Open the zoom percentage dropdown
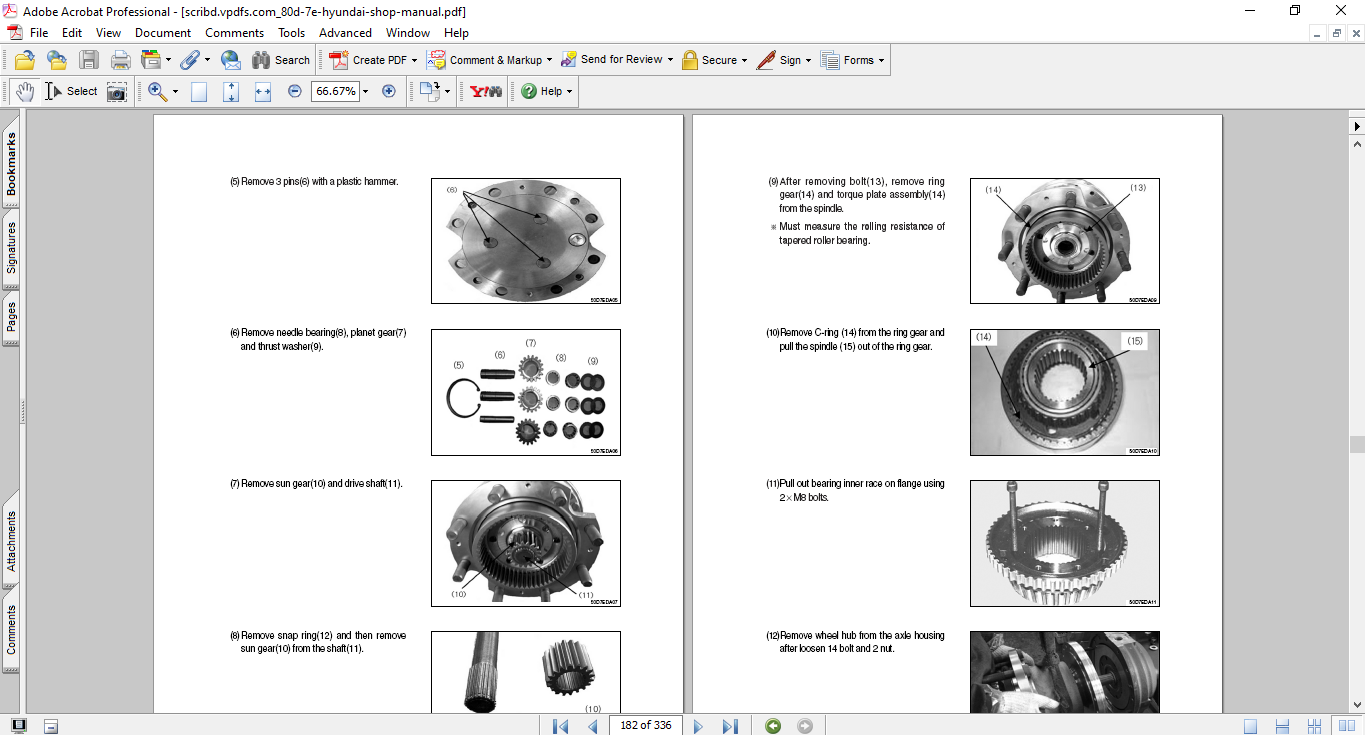Image resolution: width=1365 pixels, height=735 pixels. pos(366,91)
